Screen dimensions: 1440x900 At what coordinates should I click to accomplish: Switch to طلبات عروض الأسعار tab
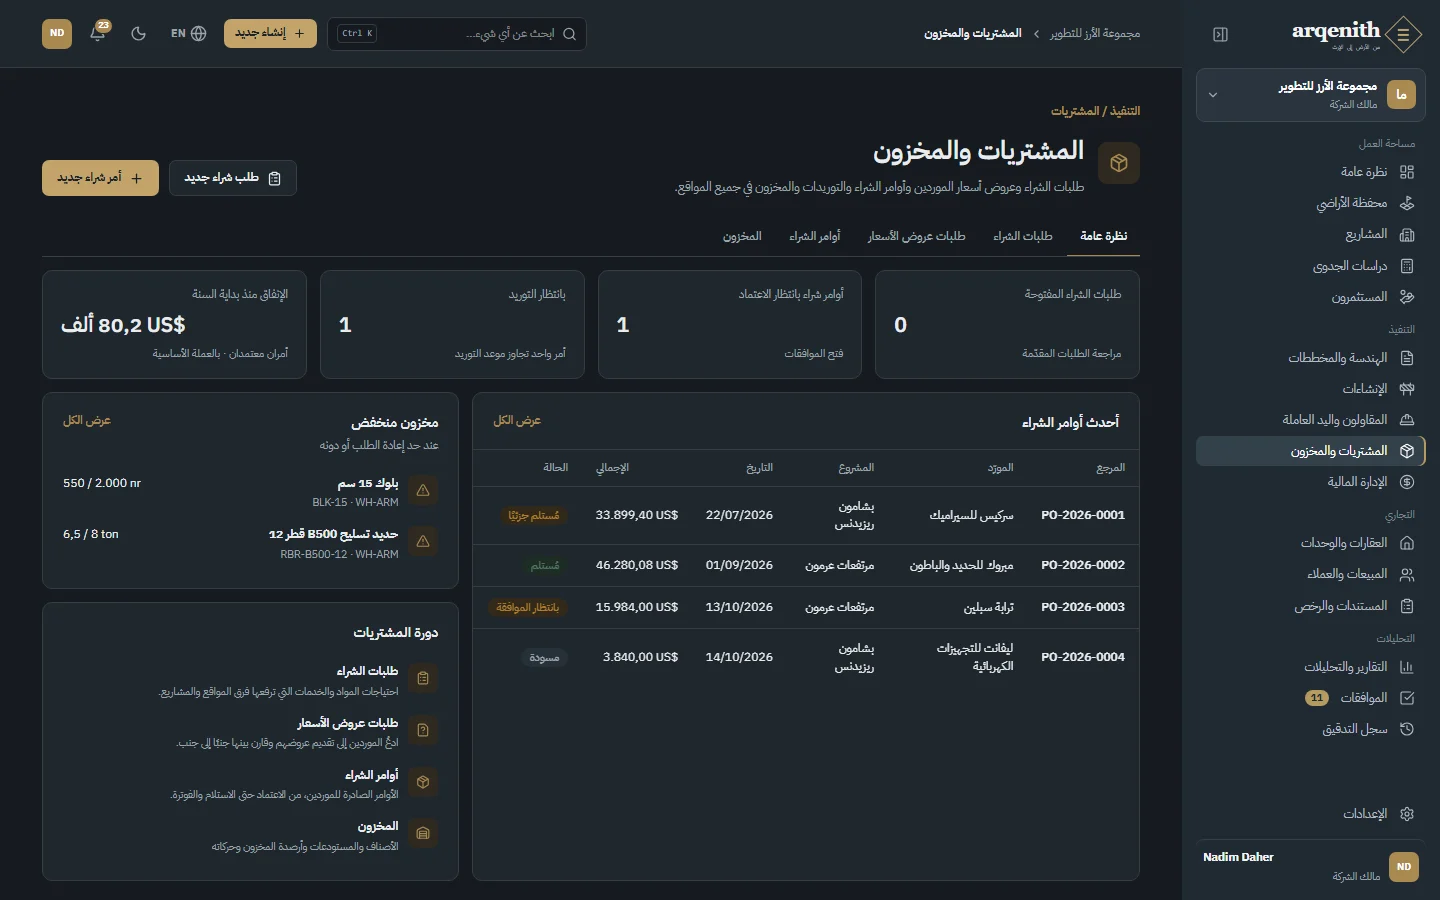pyautogui.click(x=916, y=237)
